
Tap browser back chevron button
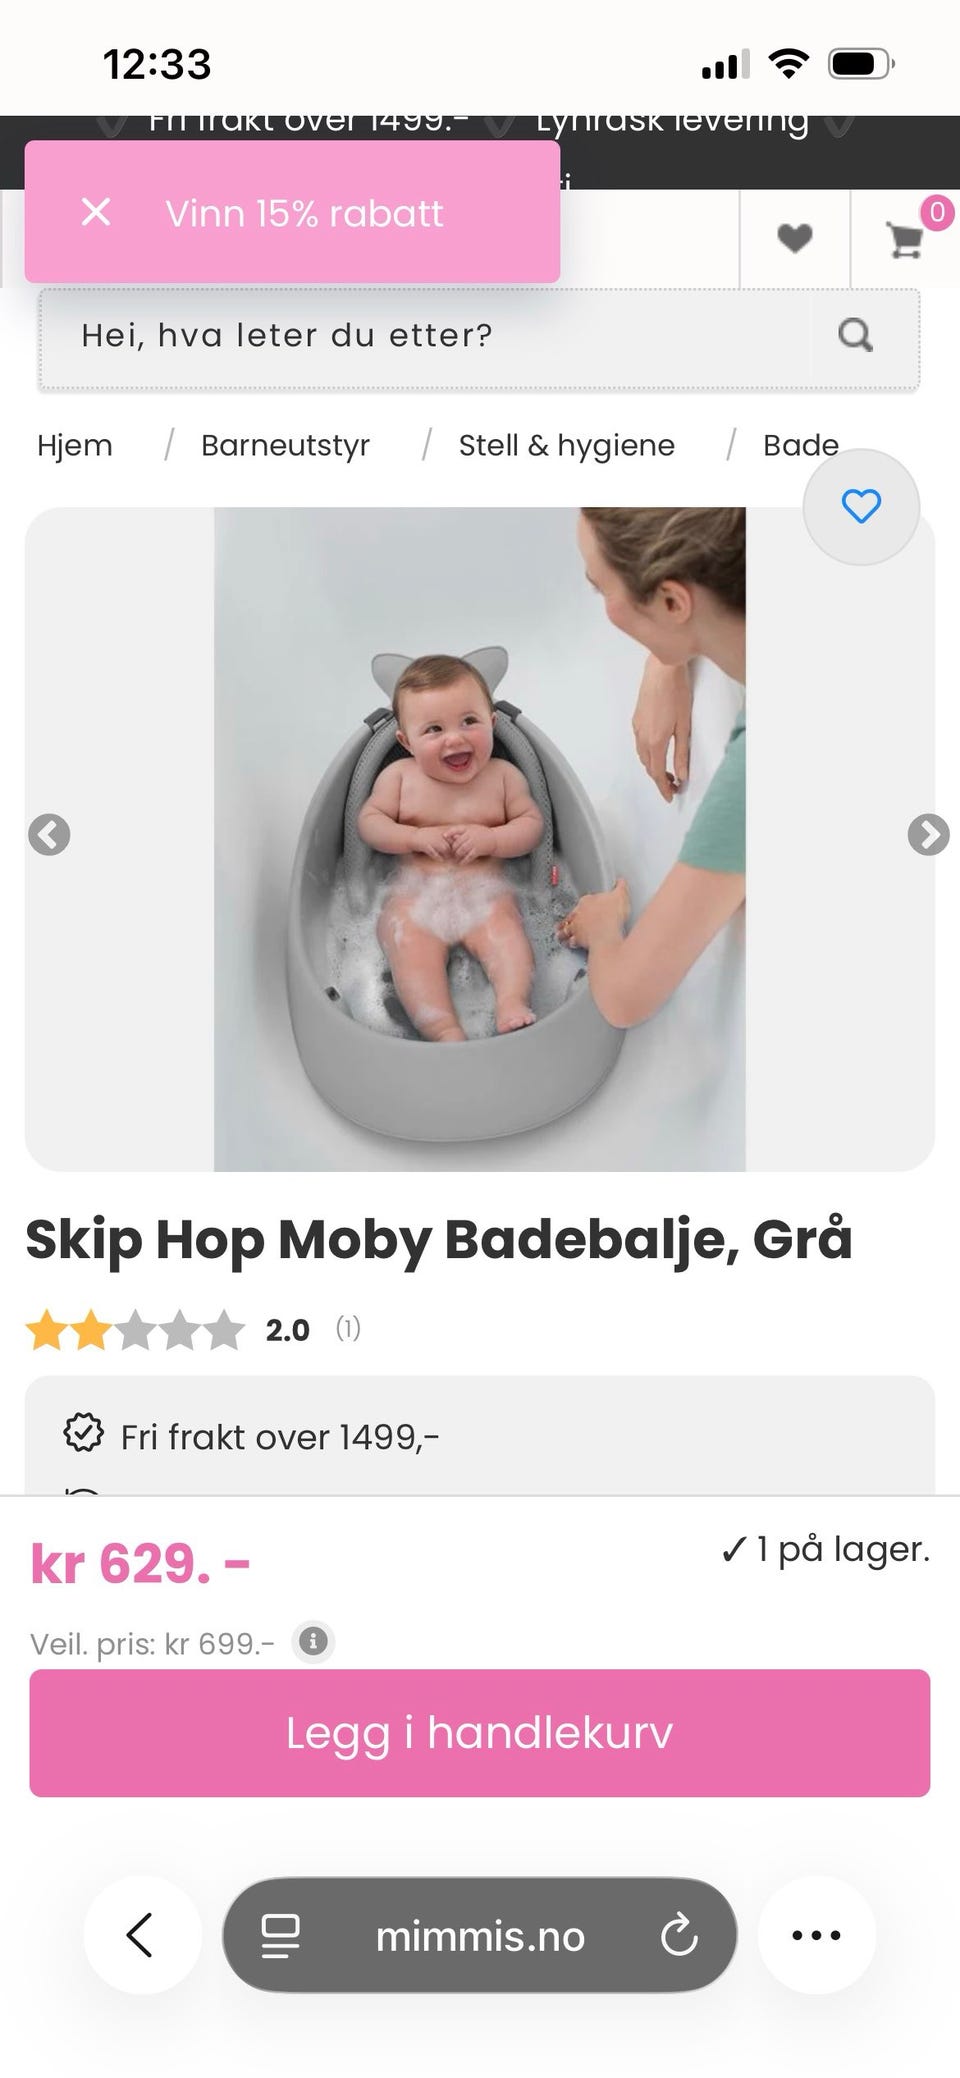(x=142, y=1935)
